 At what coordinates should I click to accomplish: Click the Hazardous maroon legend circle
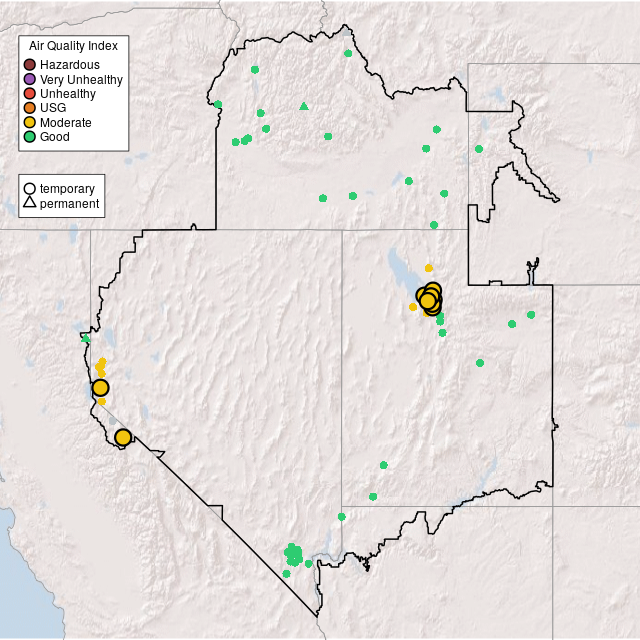[30, 65]
